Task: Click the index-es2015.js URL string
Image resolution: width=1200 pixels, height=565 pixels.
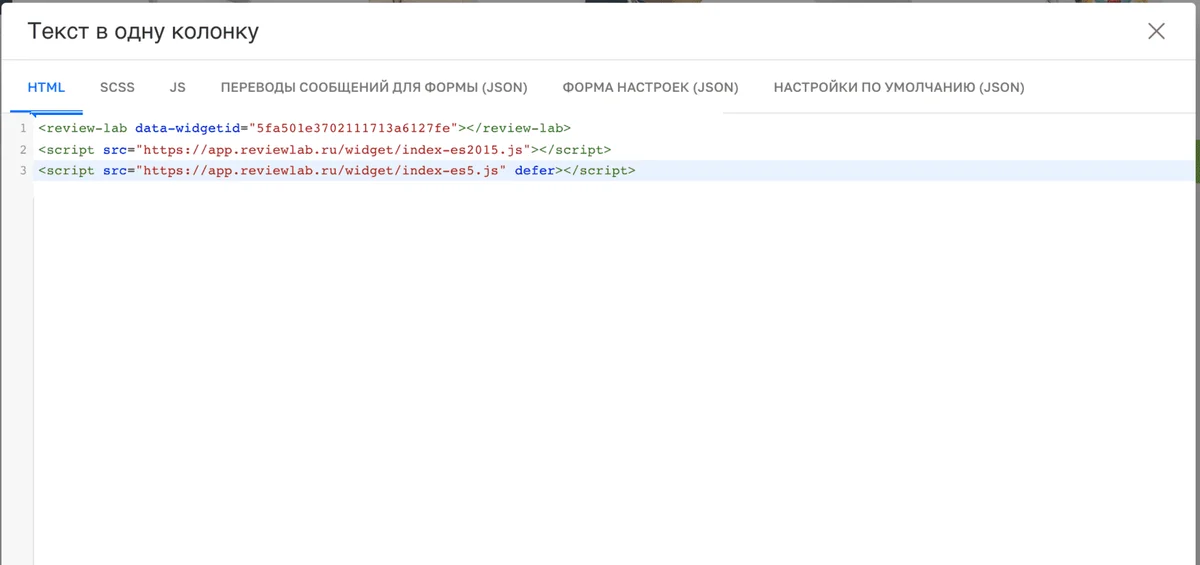Action: (x=333, y=149)
